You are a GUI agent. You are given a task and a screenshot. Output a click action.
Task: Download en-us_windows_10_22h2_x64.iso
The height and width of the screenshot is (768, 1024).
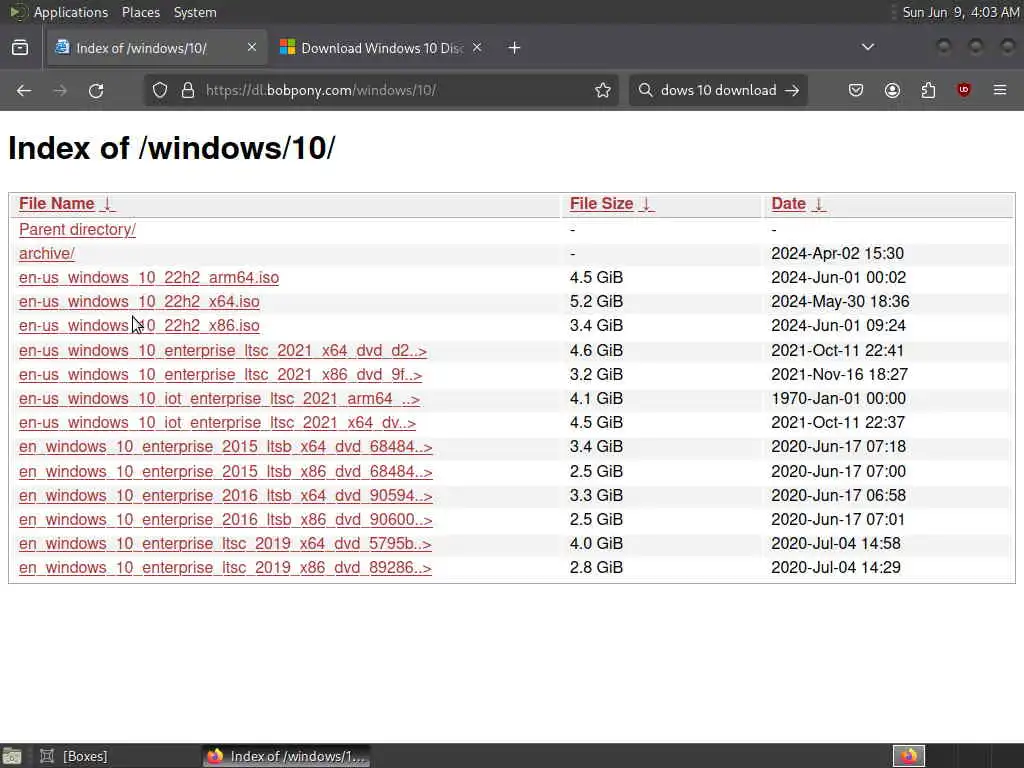[x=139, y=302]
